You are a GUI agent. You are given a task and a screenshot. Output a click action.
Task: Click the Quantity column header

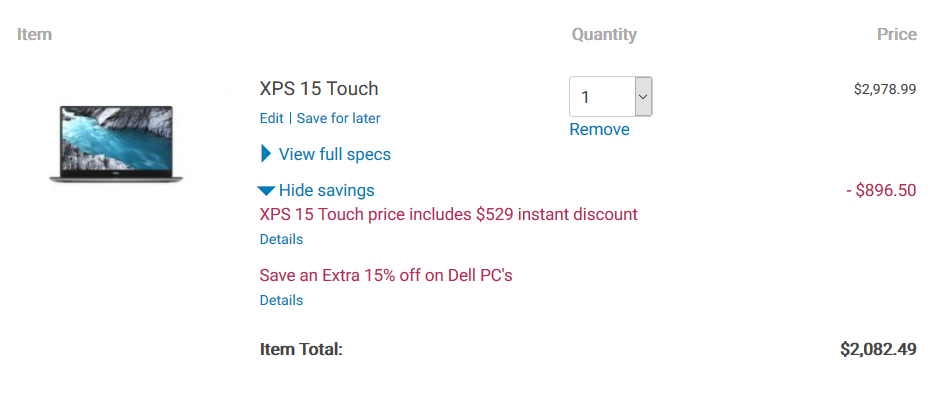click(x=604, y=35)
